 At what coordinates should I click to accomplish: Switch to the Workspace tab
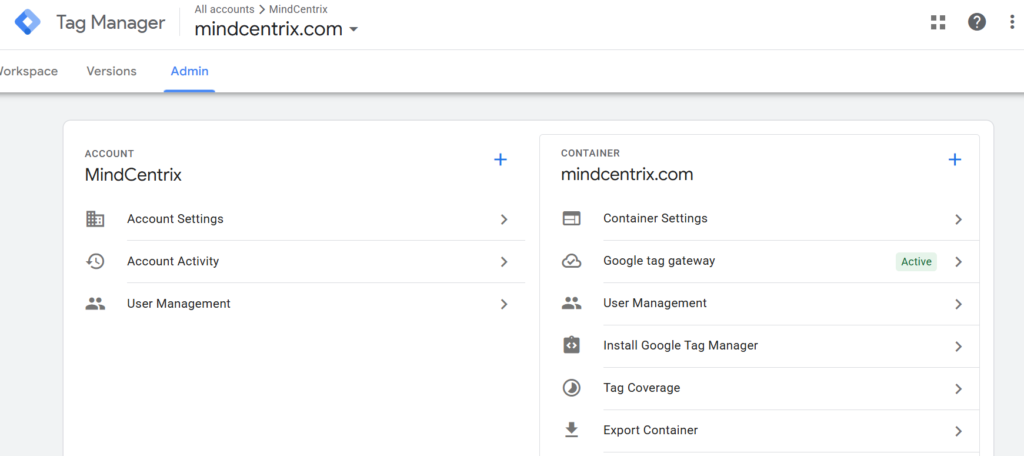tap(28, 71)
